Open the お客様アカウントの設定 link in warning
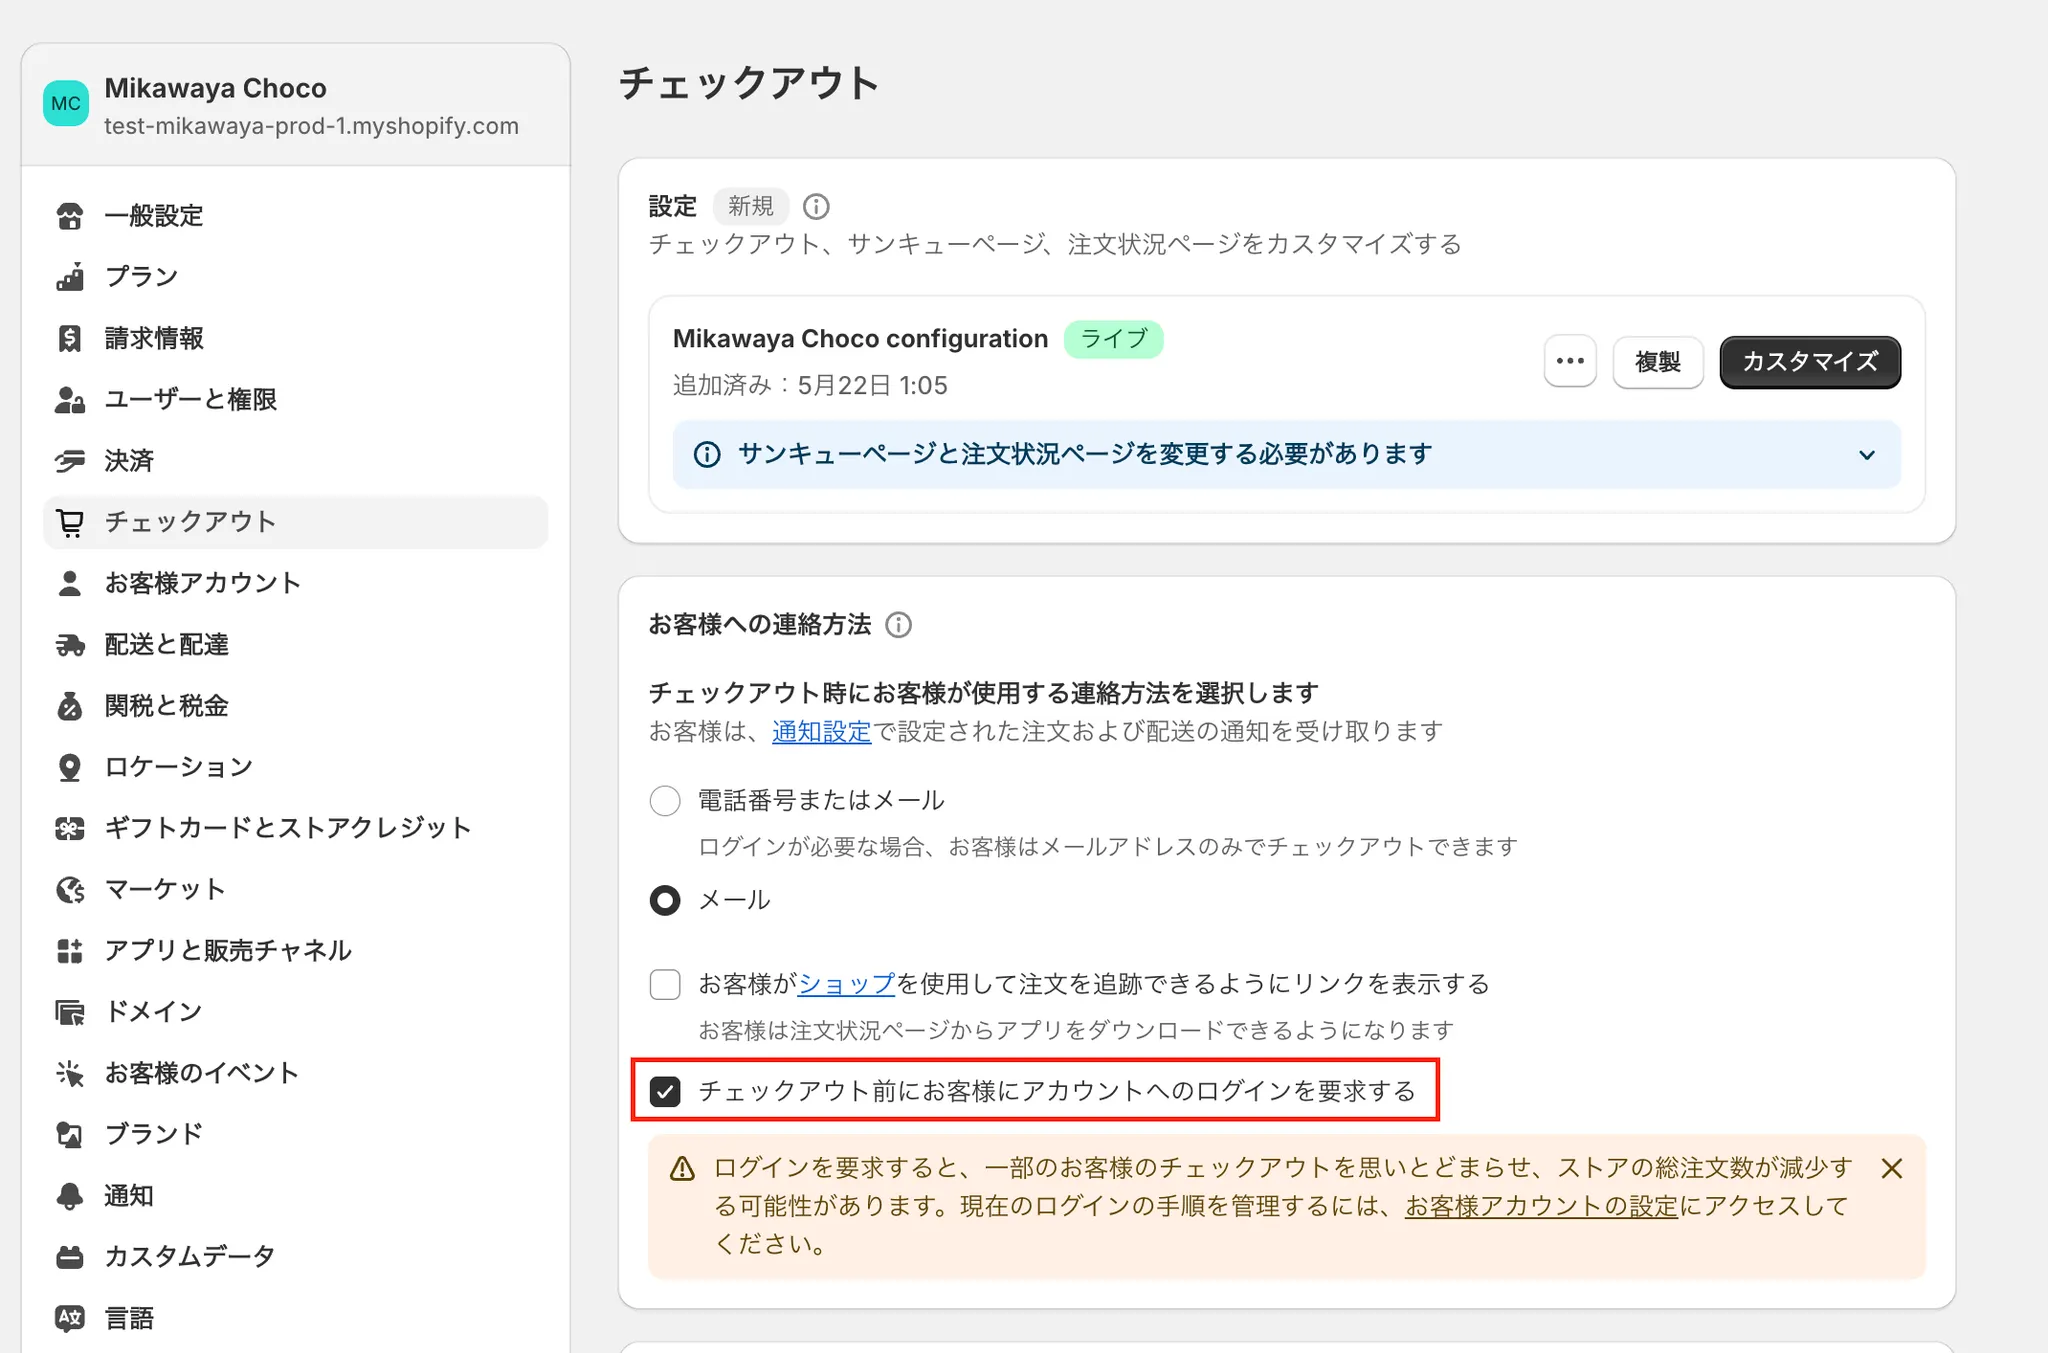The width and height of the screenshot is (2048, 1353). (x=1540, y=1206)
